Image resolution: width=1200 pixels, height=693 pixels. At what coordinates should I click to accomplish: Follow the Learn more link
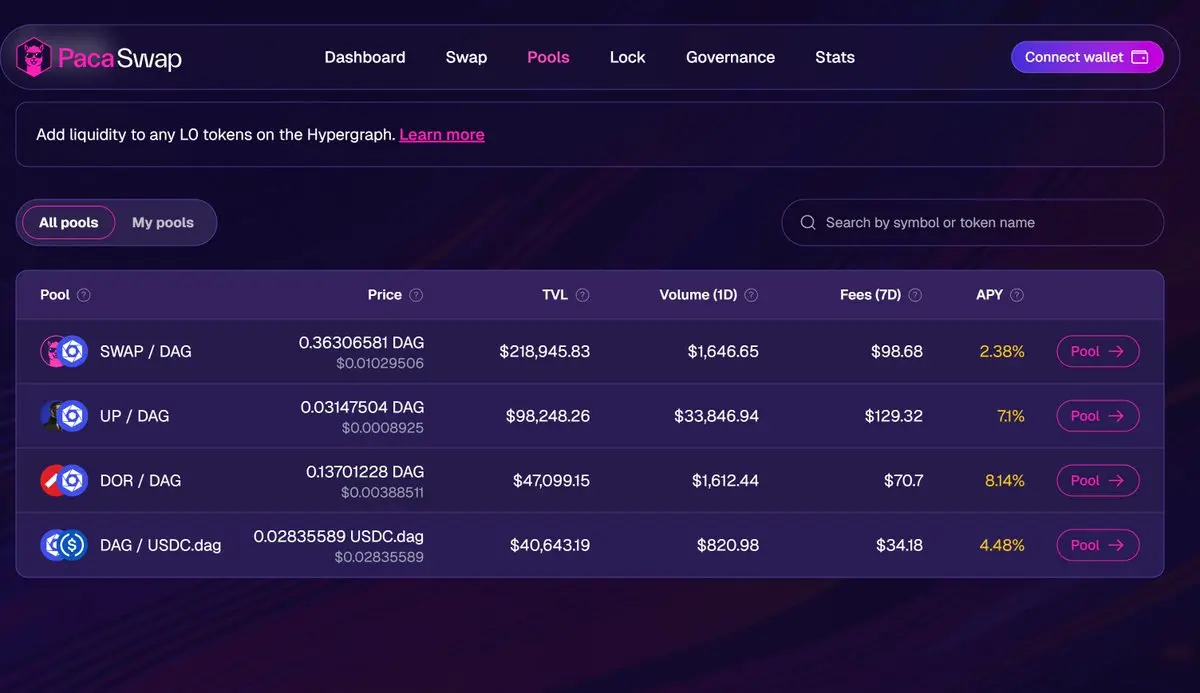tap(442, 134)
